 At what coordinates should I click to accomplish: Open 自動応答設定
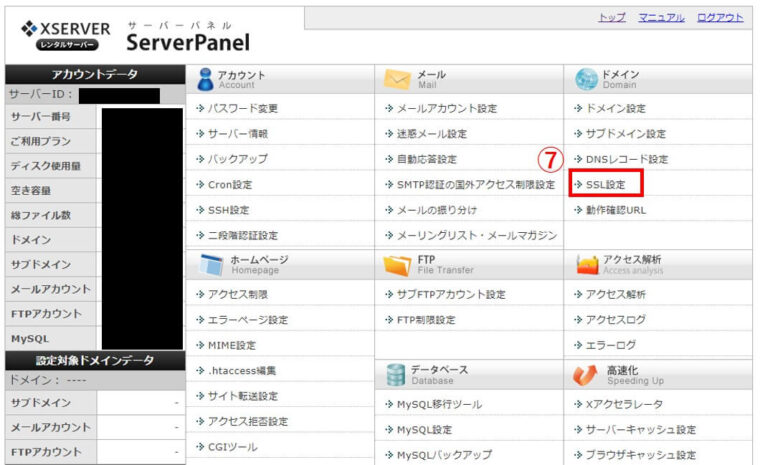tap(427, 159)
